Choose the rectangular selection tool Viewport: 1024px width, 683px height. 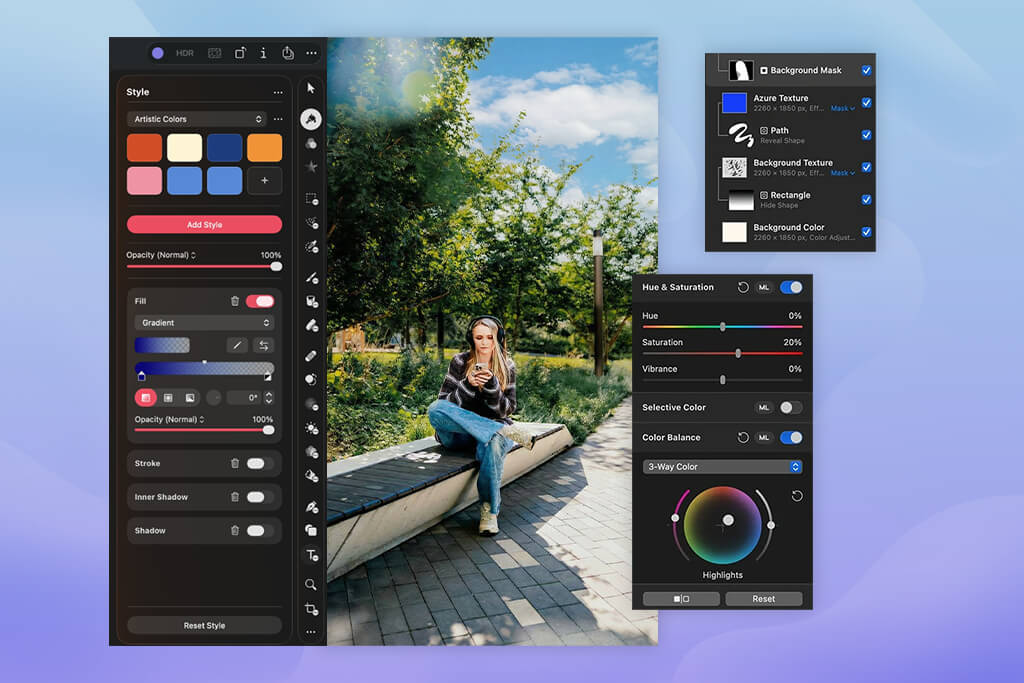[312, 199]
